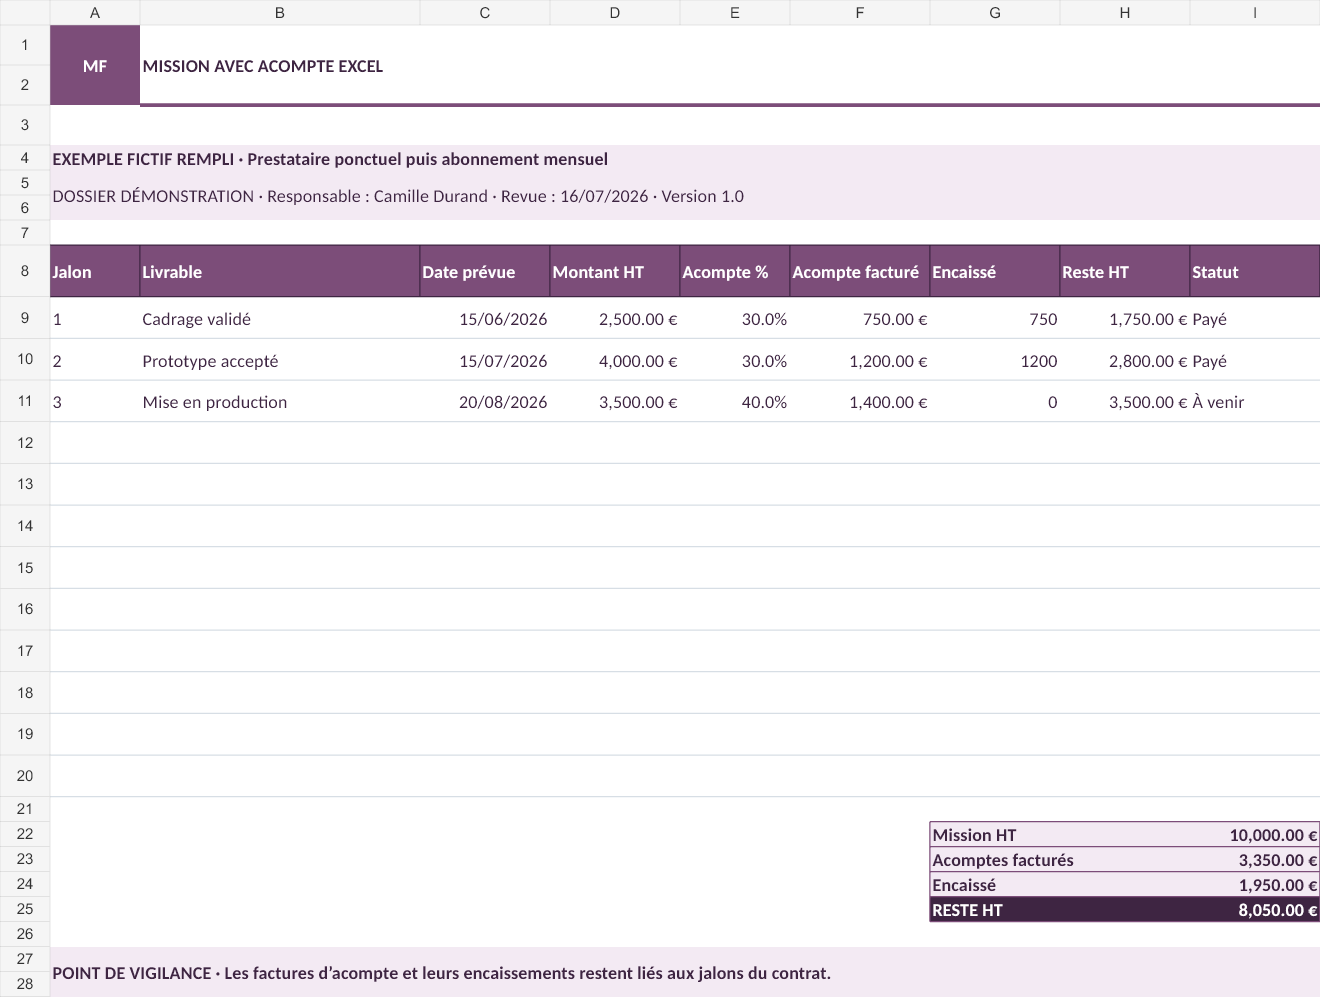Select column F header
The image size is (1320, 997).
pos(860,13)
